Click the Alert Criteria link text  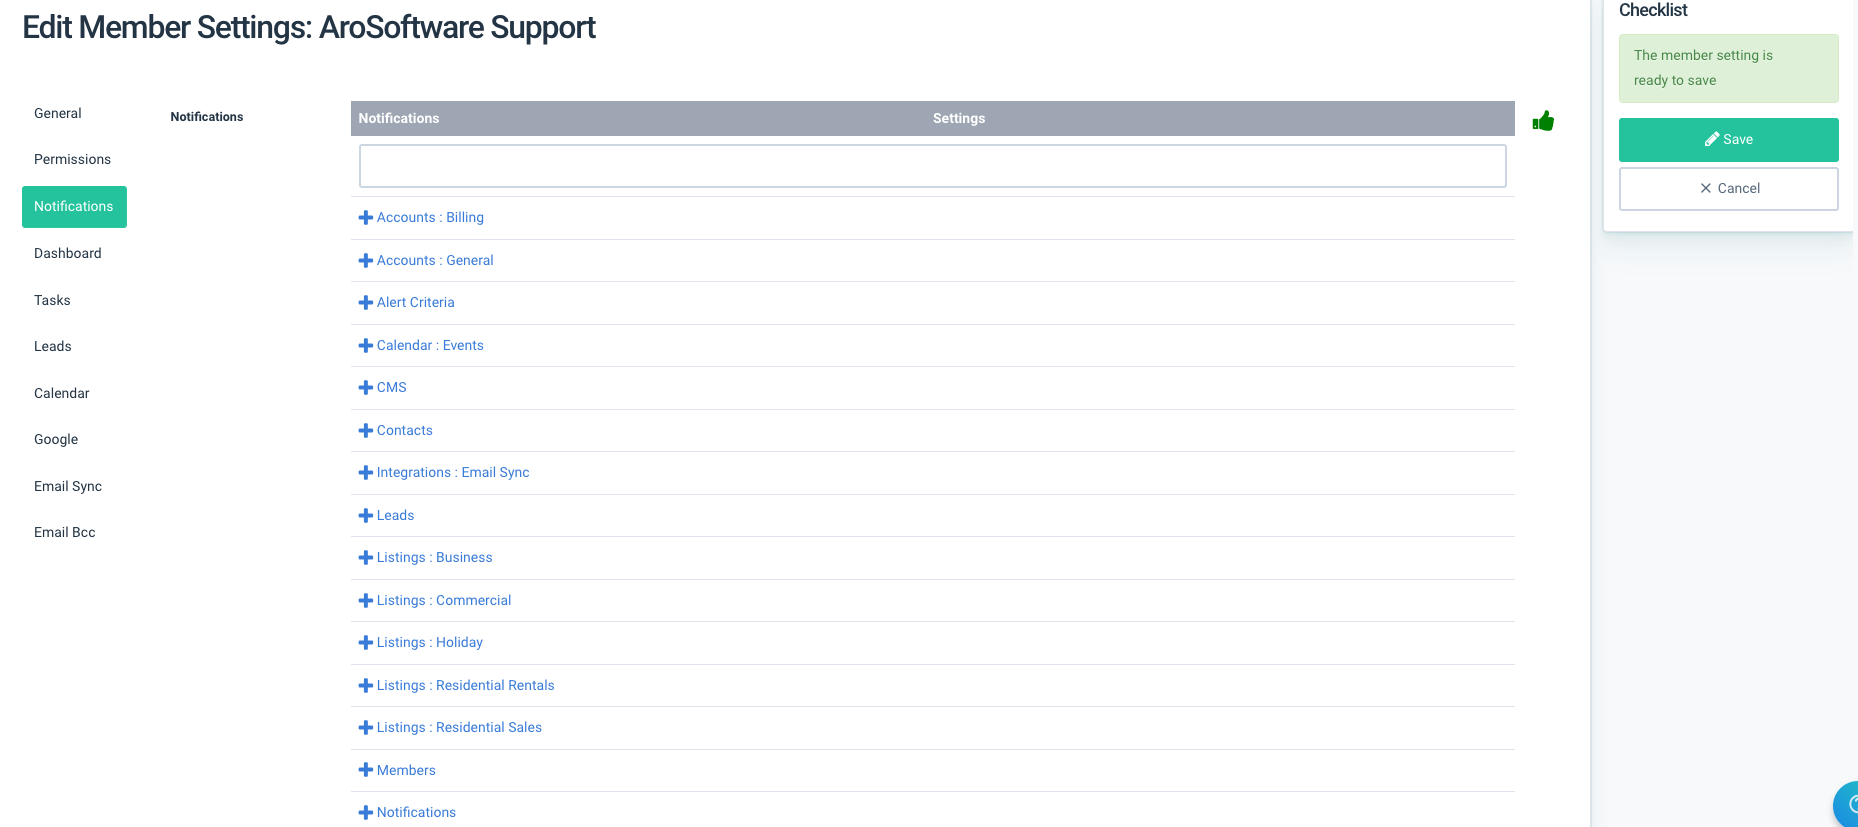pyautogui.click(x=416, y=302)
